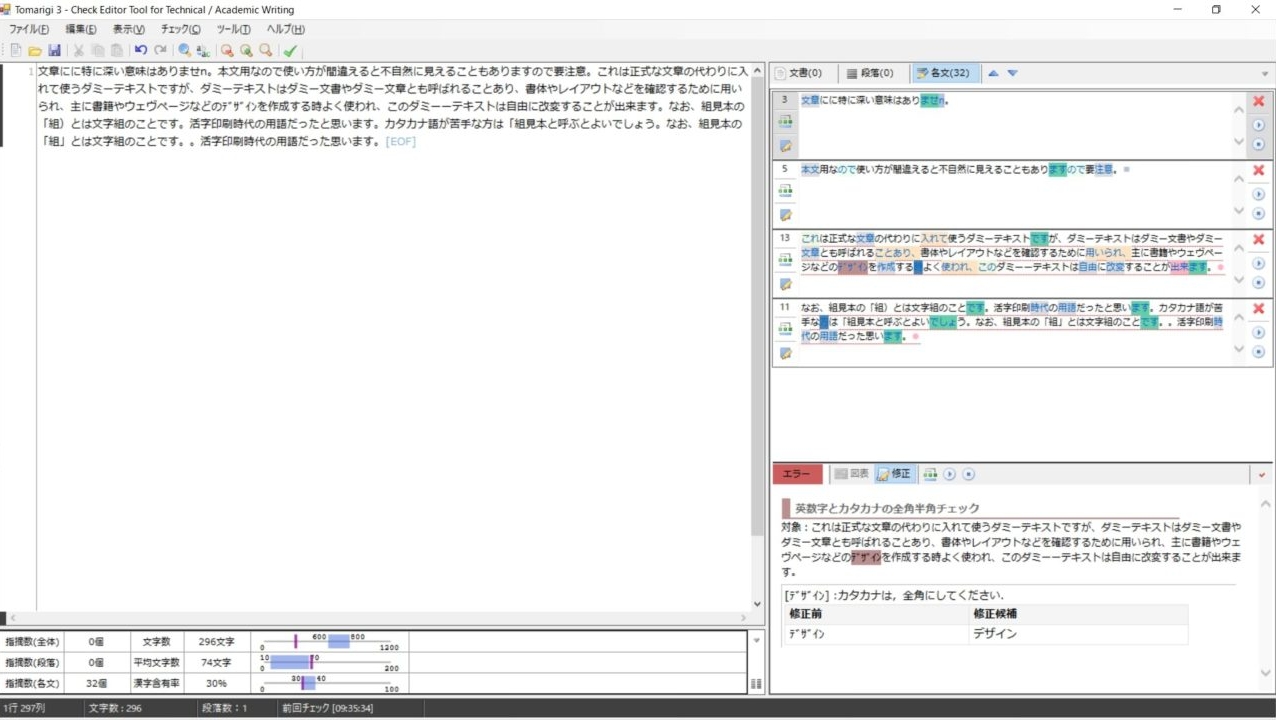This screenshot has width=1276, height=720.
Task: Open the search magnifier tool icon
Action: [x=184, y=50]
